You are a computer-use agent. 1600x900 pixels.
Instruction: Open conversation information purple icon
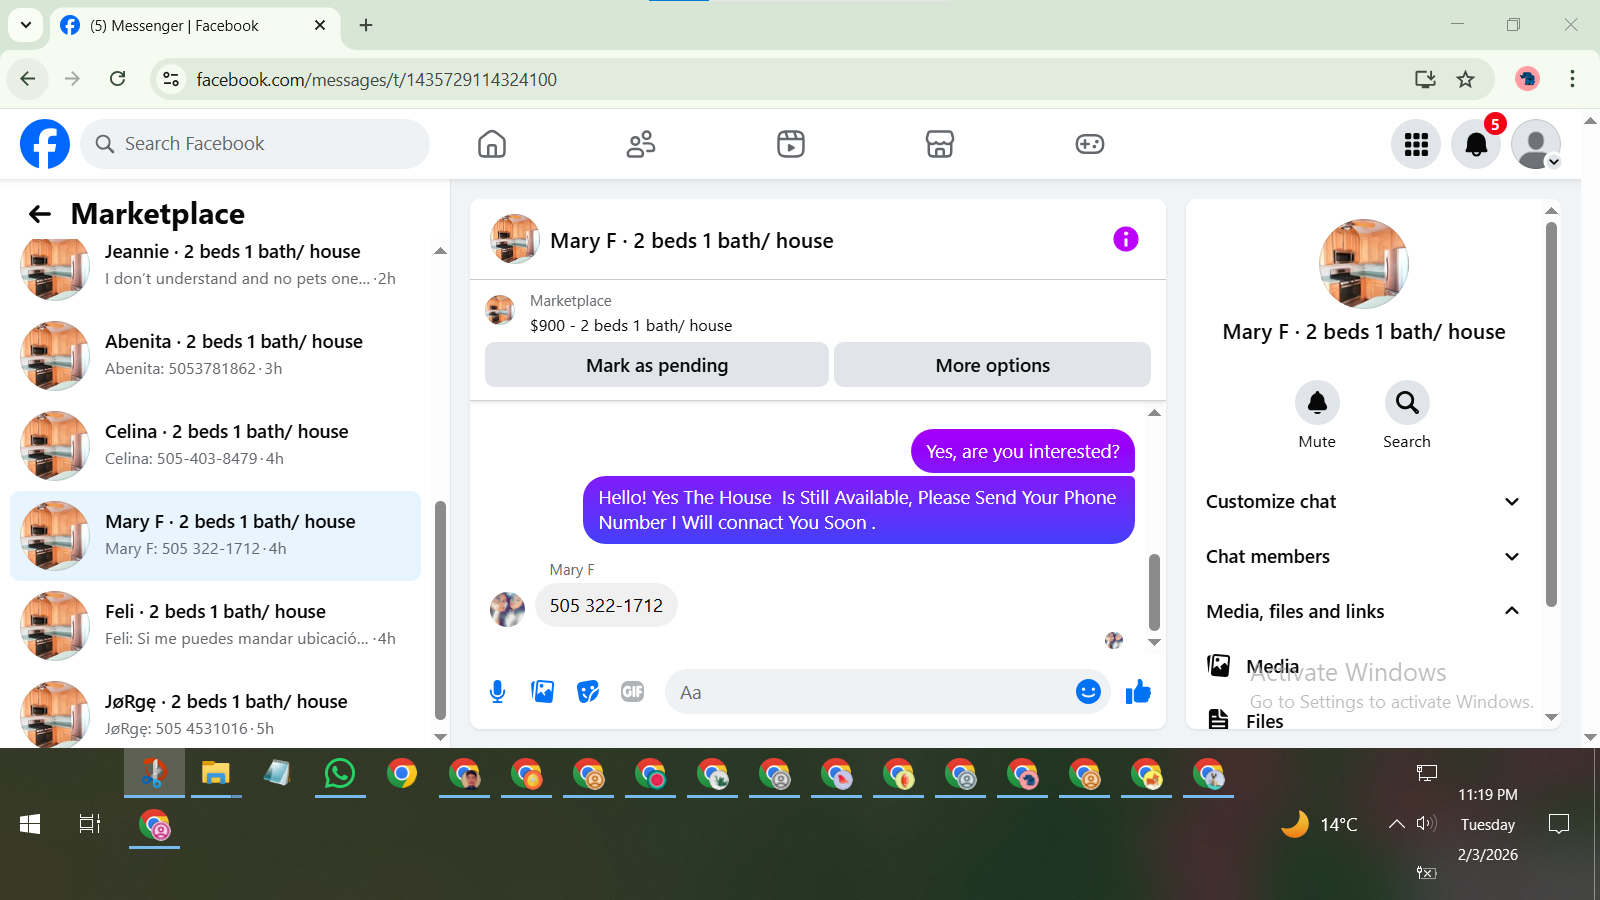point(1126,239)
